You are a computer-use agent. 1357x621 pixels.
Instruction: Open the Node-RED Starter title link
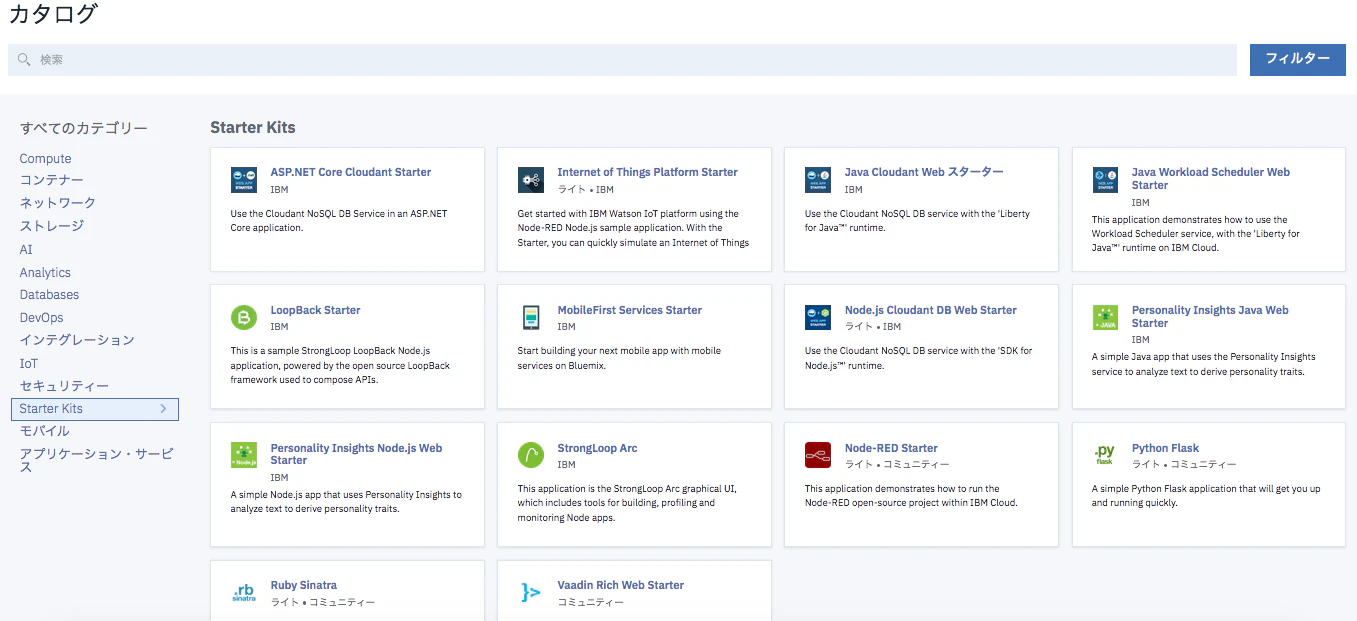click(891, 448)
